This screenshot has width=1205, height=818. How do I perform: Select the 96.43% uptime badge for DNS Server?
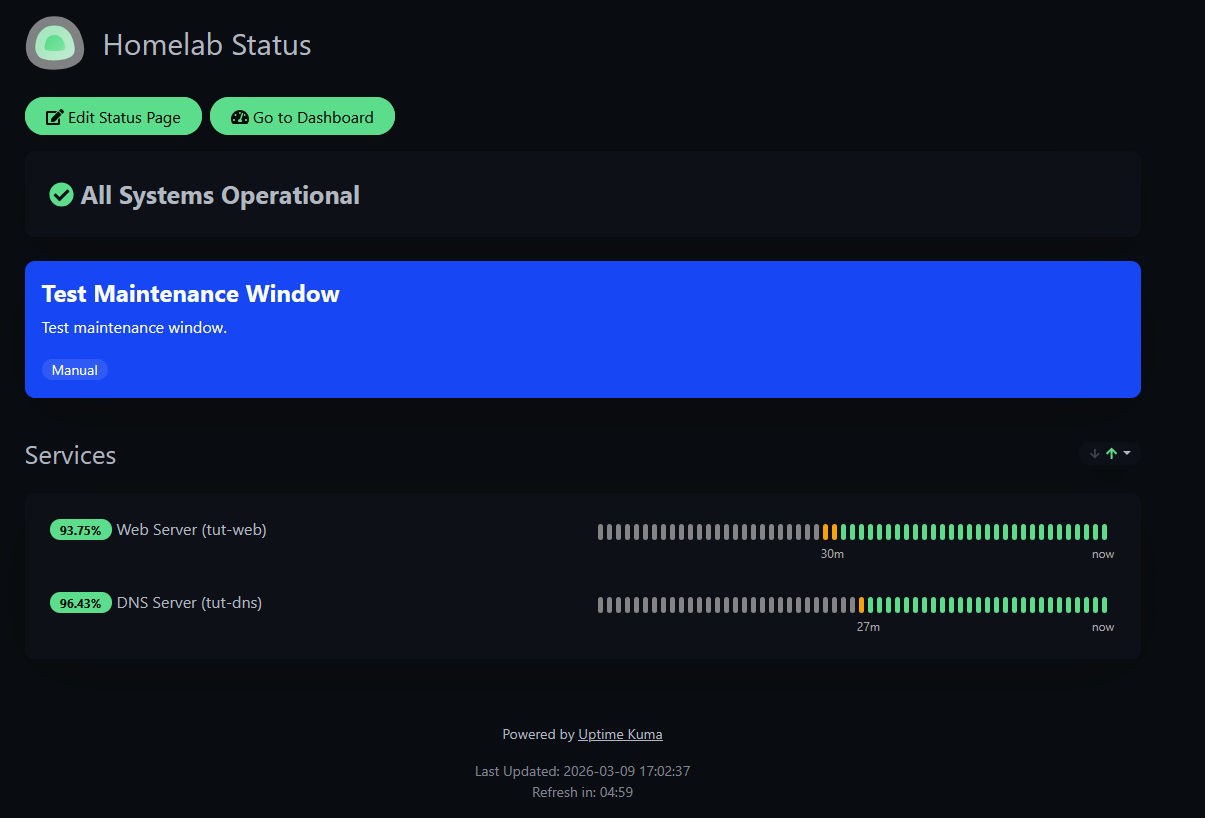(x=81, y=602)
